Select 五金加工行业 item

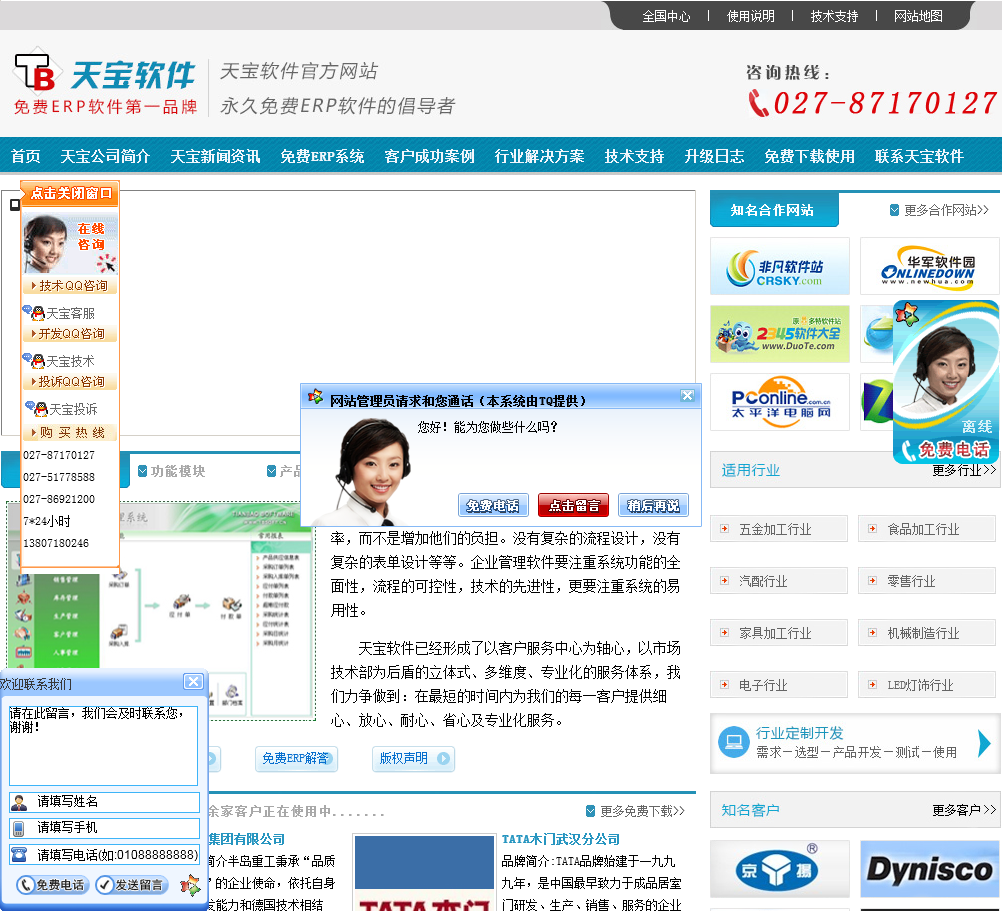(779, 529)
